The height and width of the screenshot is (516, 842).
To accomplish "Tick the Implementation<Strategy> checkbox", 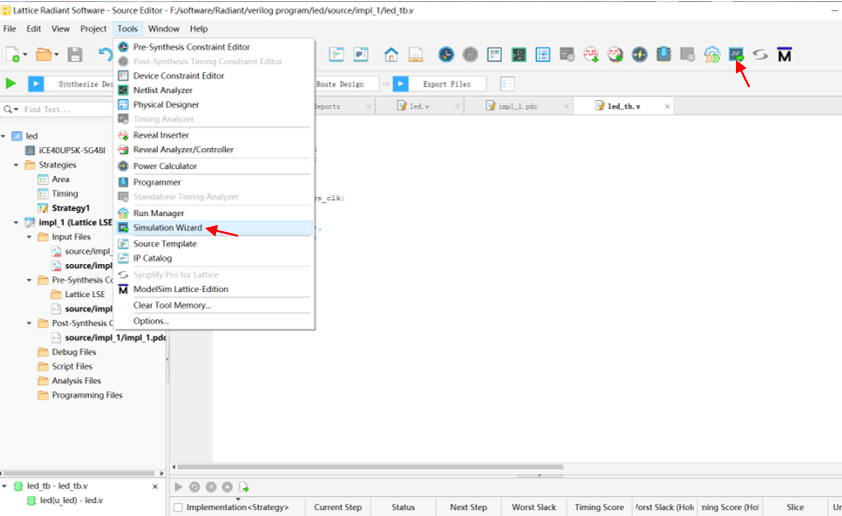I will pyautogui.click(x=178, y=507).
